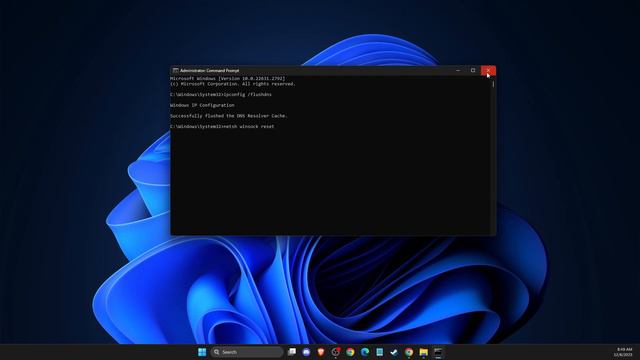640x360 pixels.
Task: Close the Administrator Command Prompt window
Action: pos(488,70)
